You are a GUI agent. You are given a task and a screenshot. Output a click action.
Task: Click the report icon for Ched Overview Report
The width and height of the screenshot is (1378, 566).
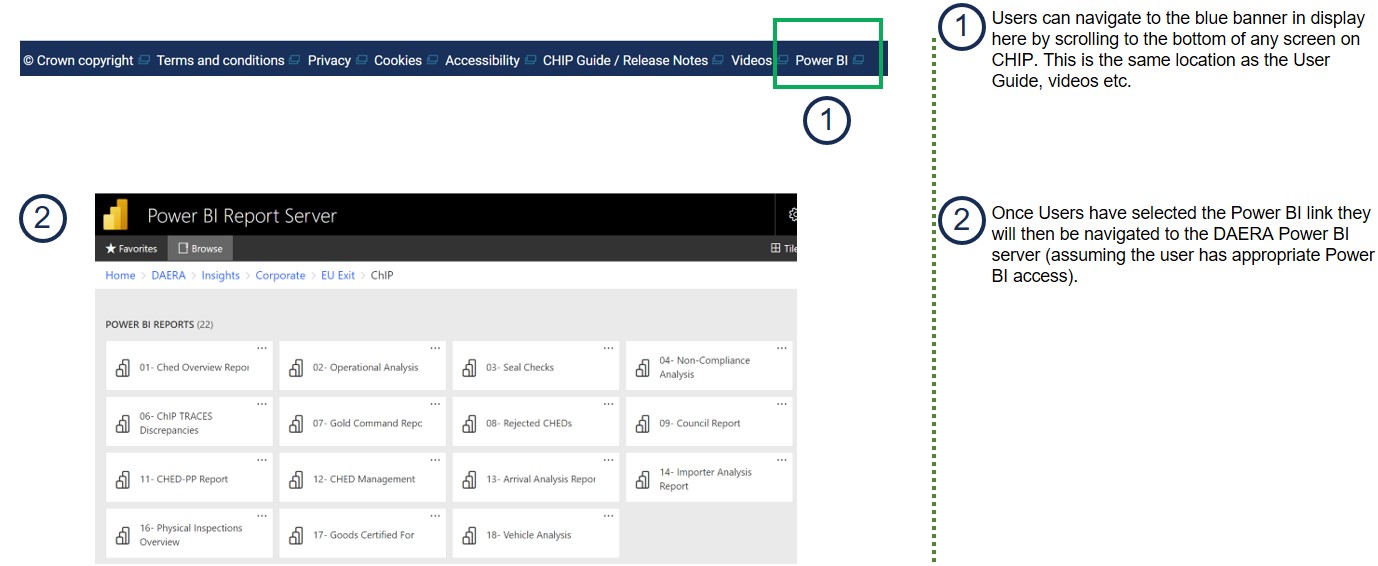(123, 368)
